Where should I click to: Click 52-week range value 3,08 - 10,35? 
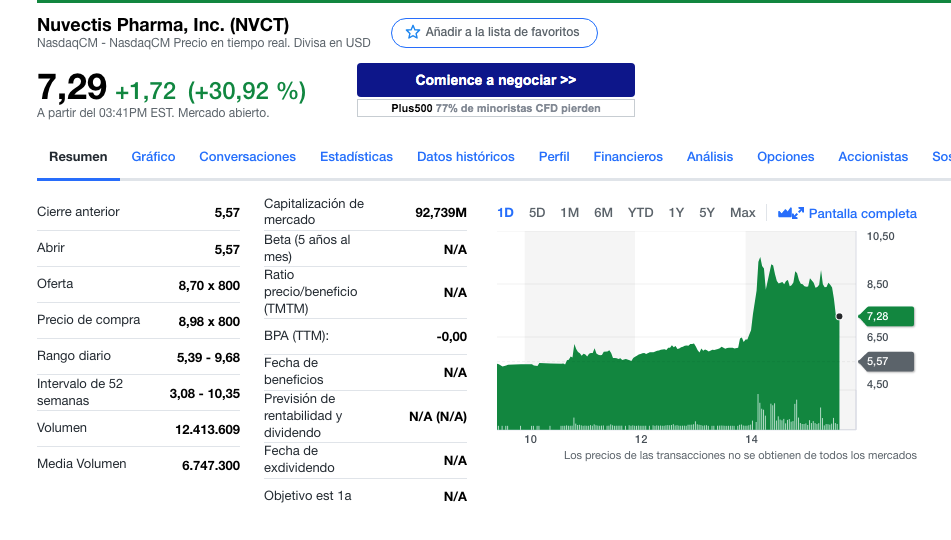(x=205, y=394)
